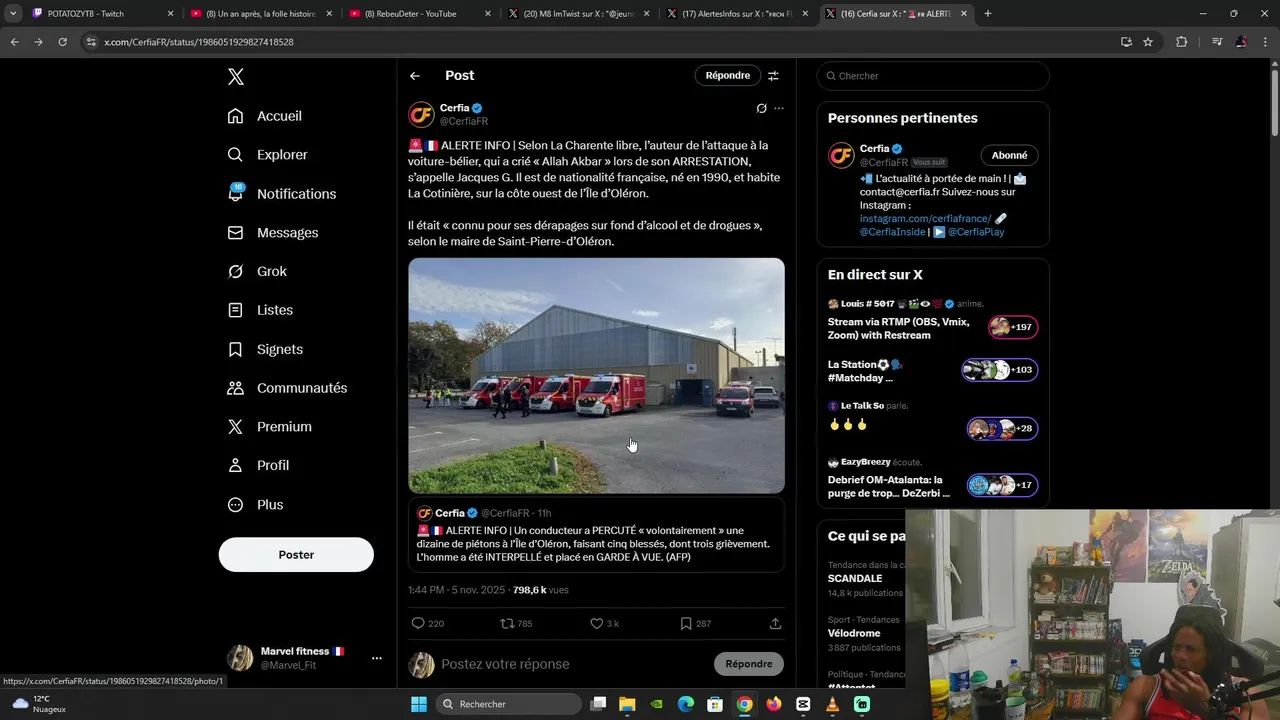Open the Windows Start menu
Viewport: 1280px width, 720px height.
pos(419,704)
